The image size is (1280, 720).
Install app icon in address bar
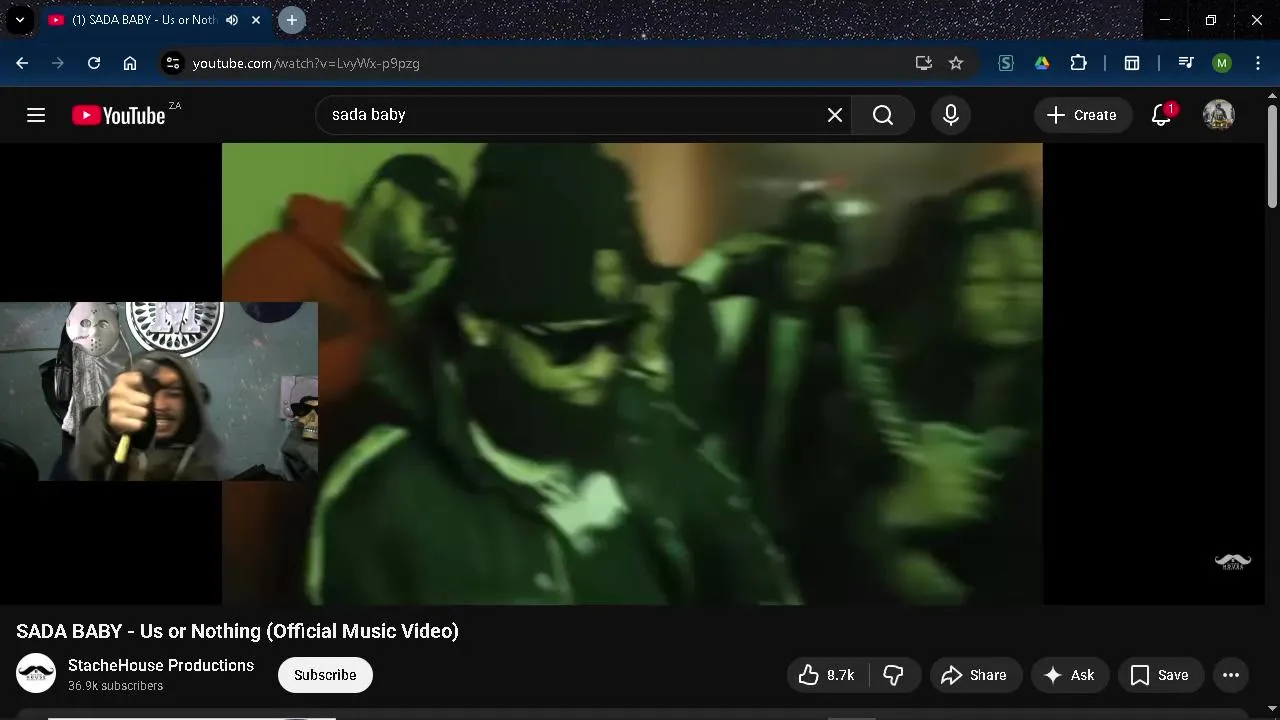[x=924, y=63]
